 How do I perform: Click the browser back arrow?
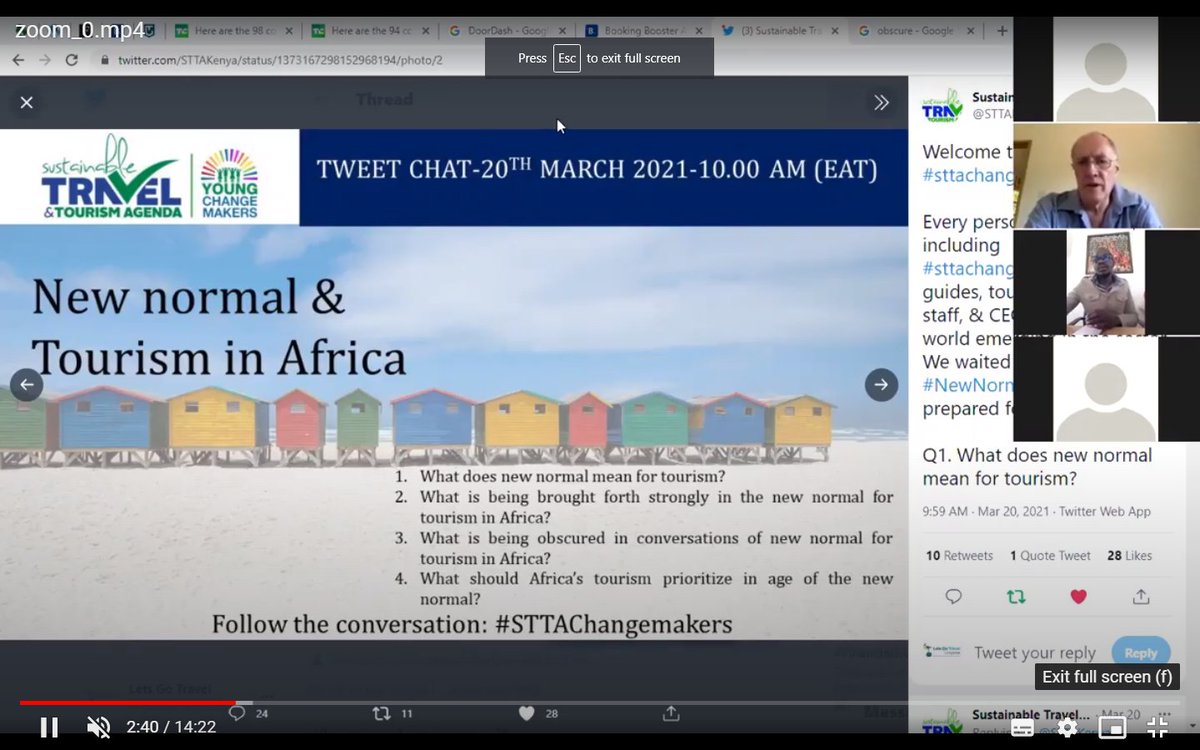[x=20, y=58]
